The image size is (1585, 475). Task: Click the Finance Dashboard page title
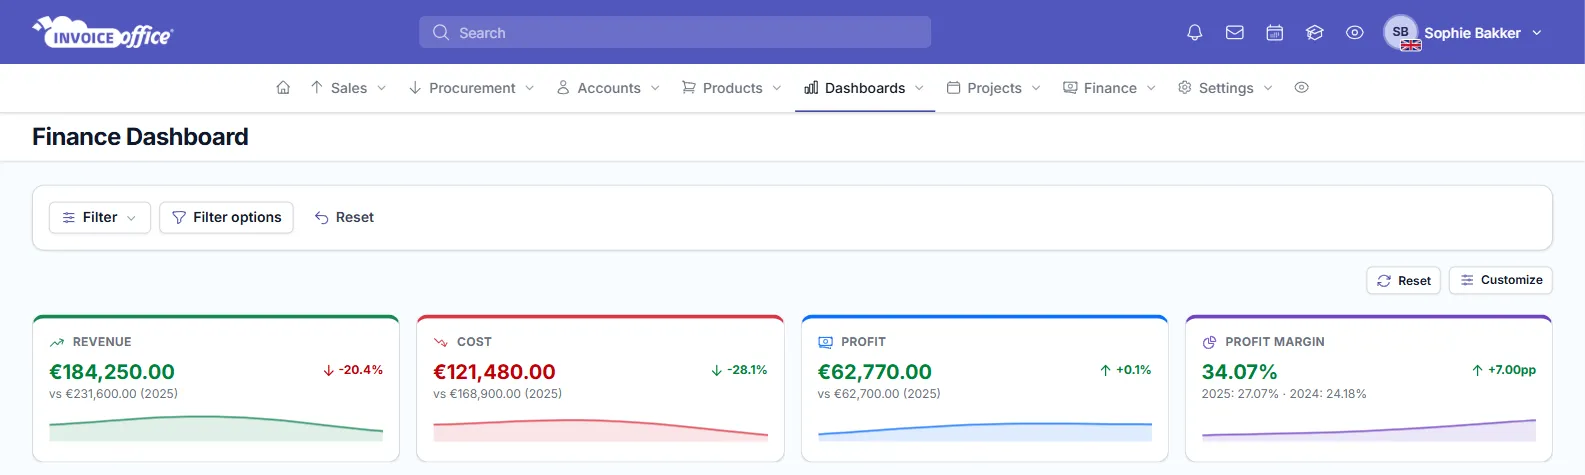[140, 137]
